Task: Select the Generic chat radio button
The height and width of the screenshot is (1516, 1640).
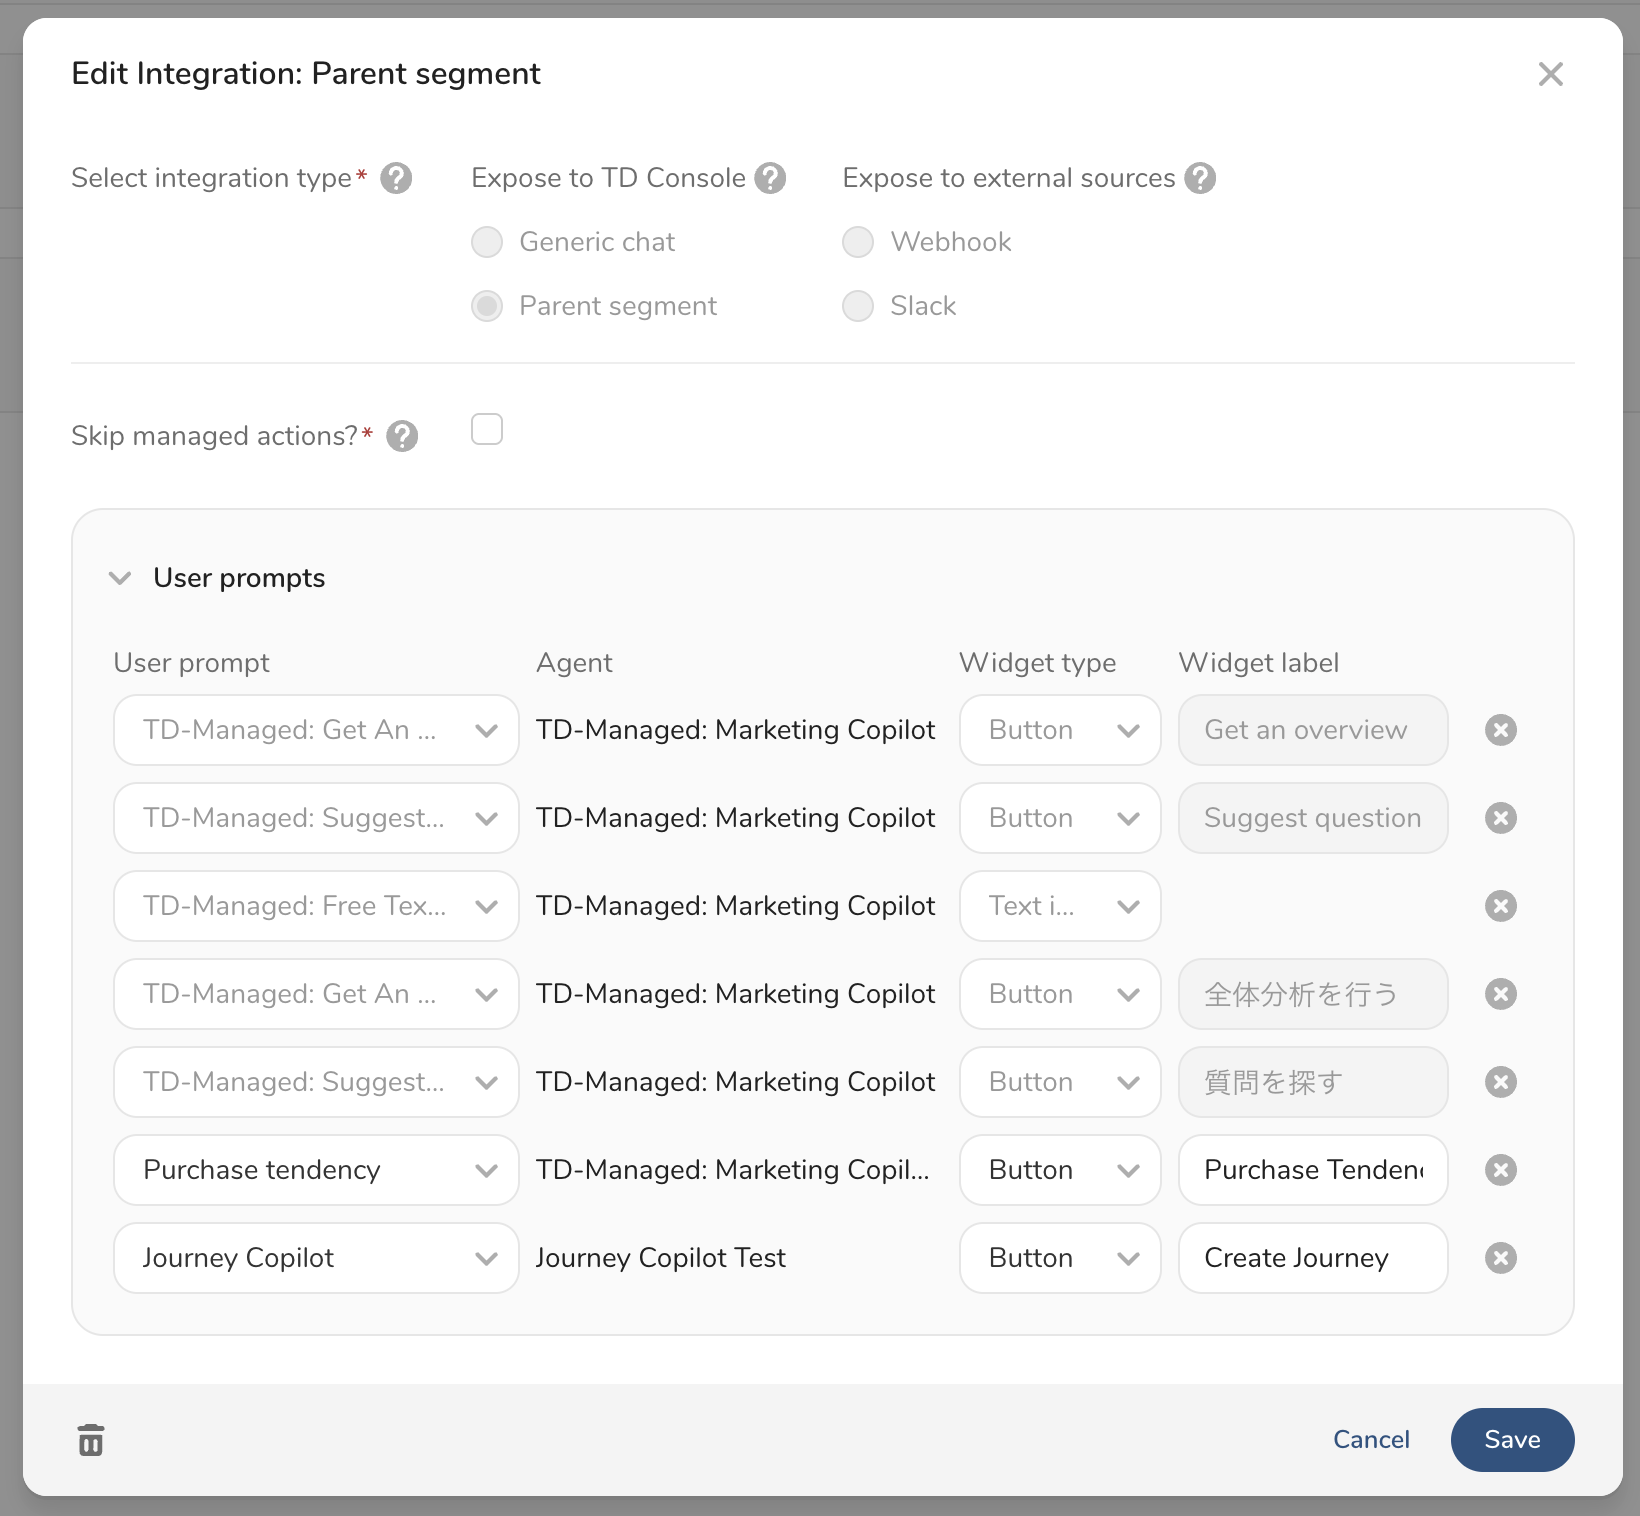Action: [x=487, y=242]
